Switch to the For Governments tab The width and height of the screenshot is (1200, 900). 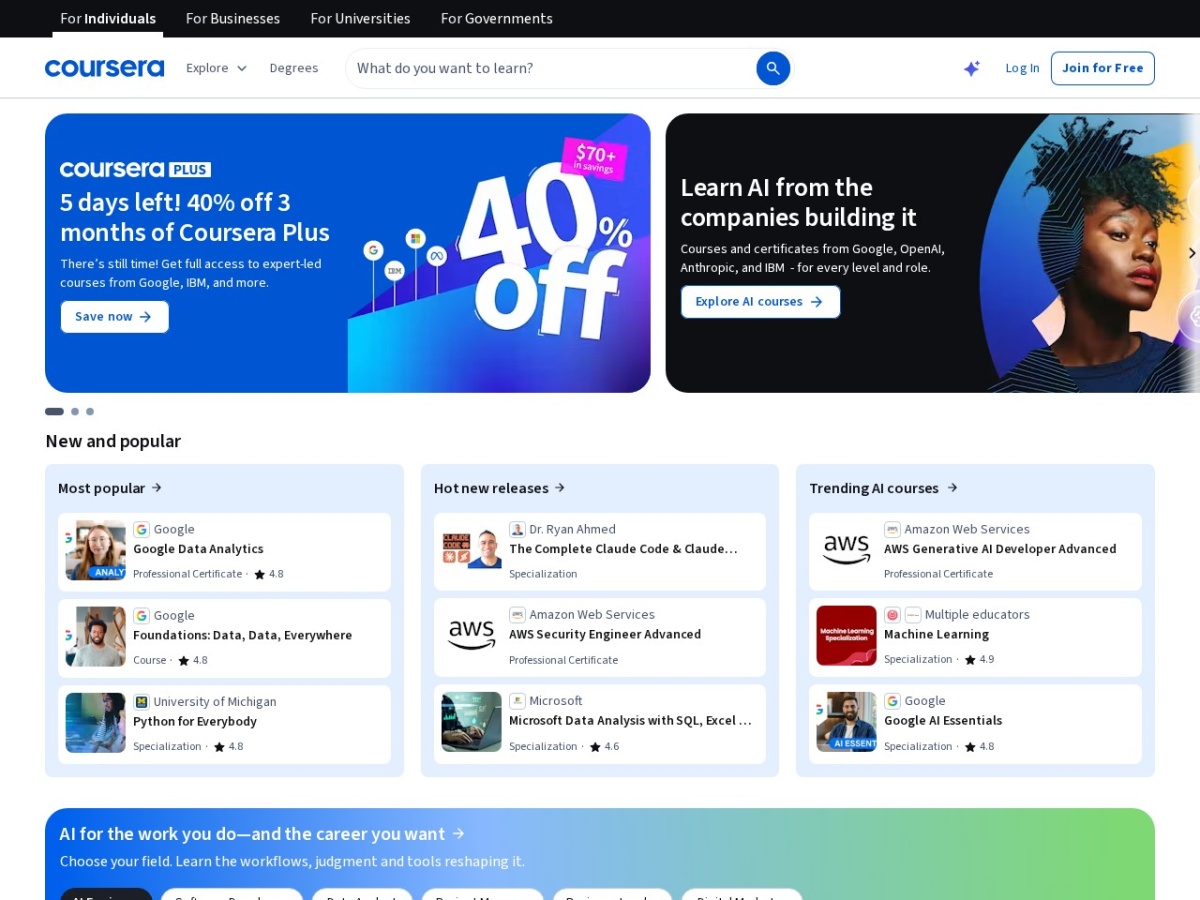[x=497, y=18]
